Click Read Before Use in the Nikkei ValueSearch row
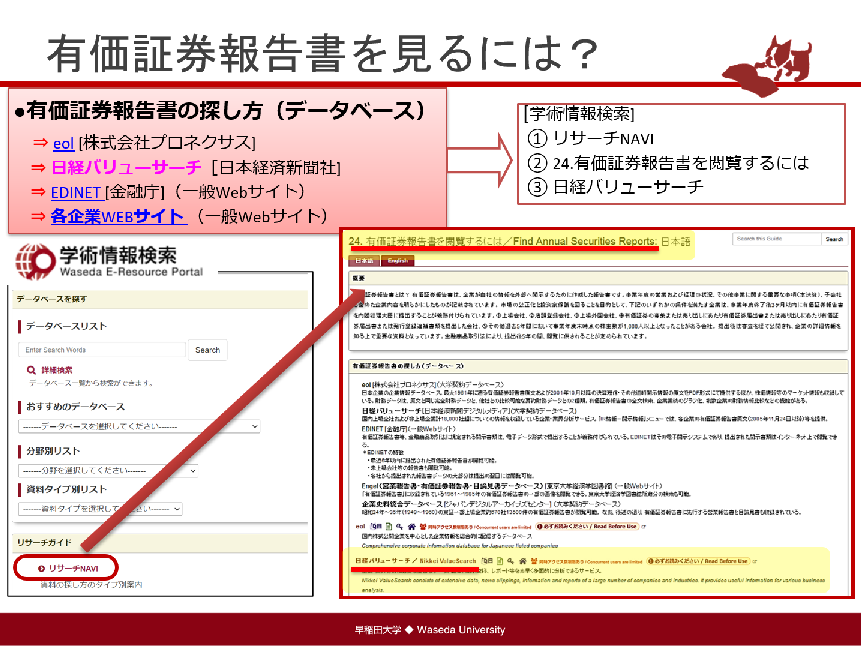 point(698,561)
